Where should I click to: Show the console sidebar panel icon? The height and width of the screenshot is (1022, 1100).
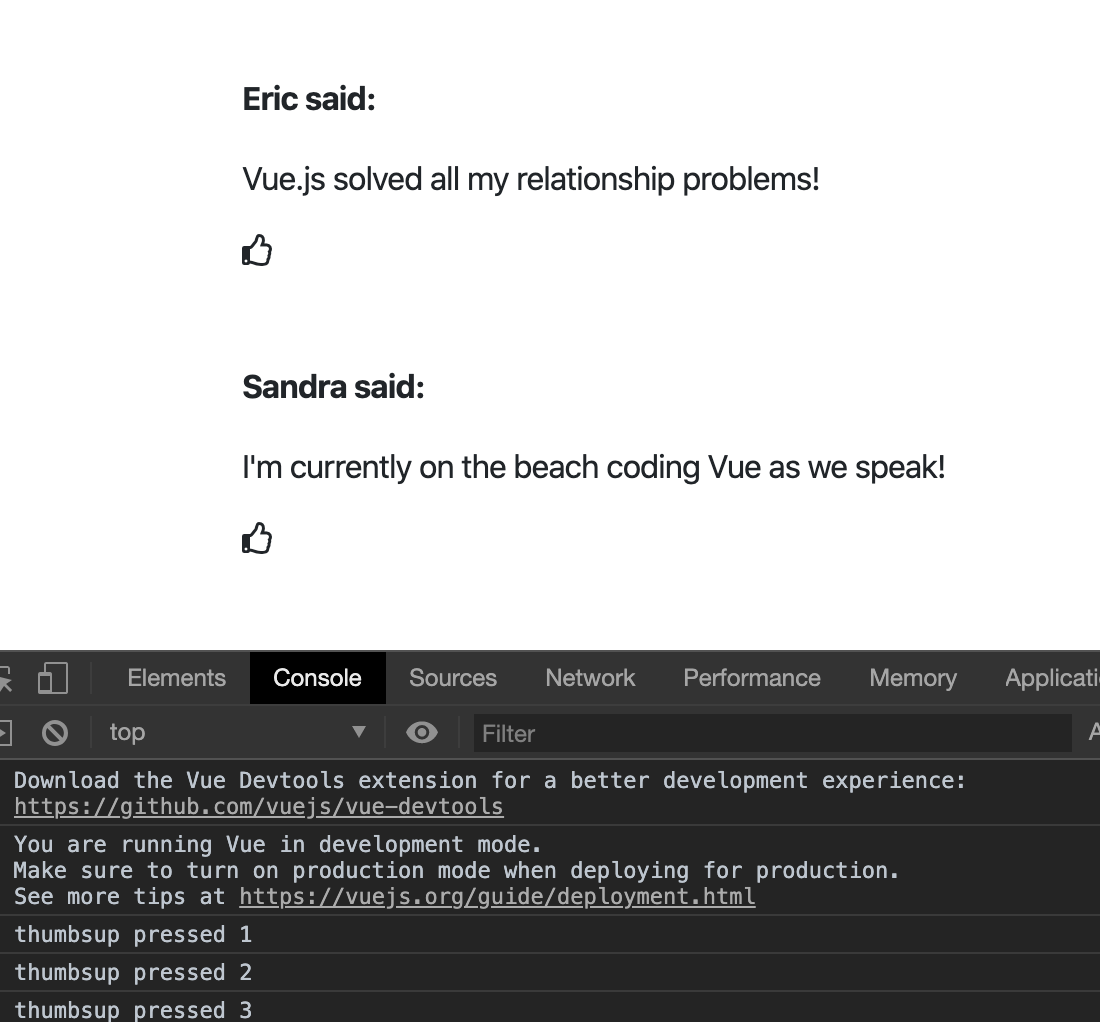[x=4, y=733]
